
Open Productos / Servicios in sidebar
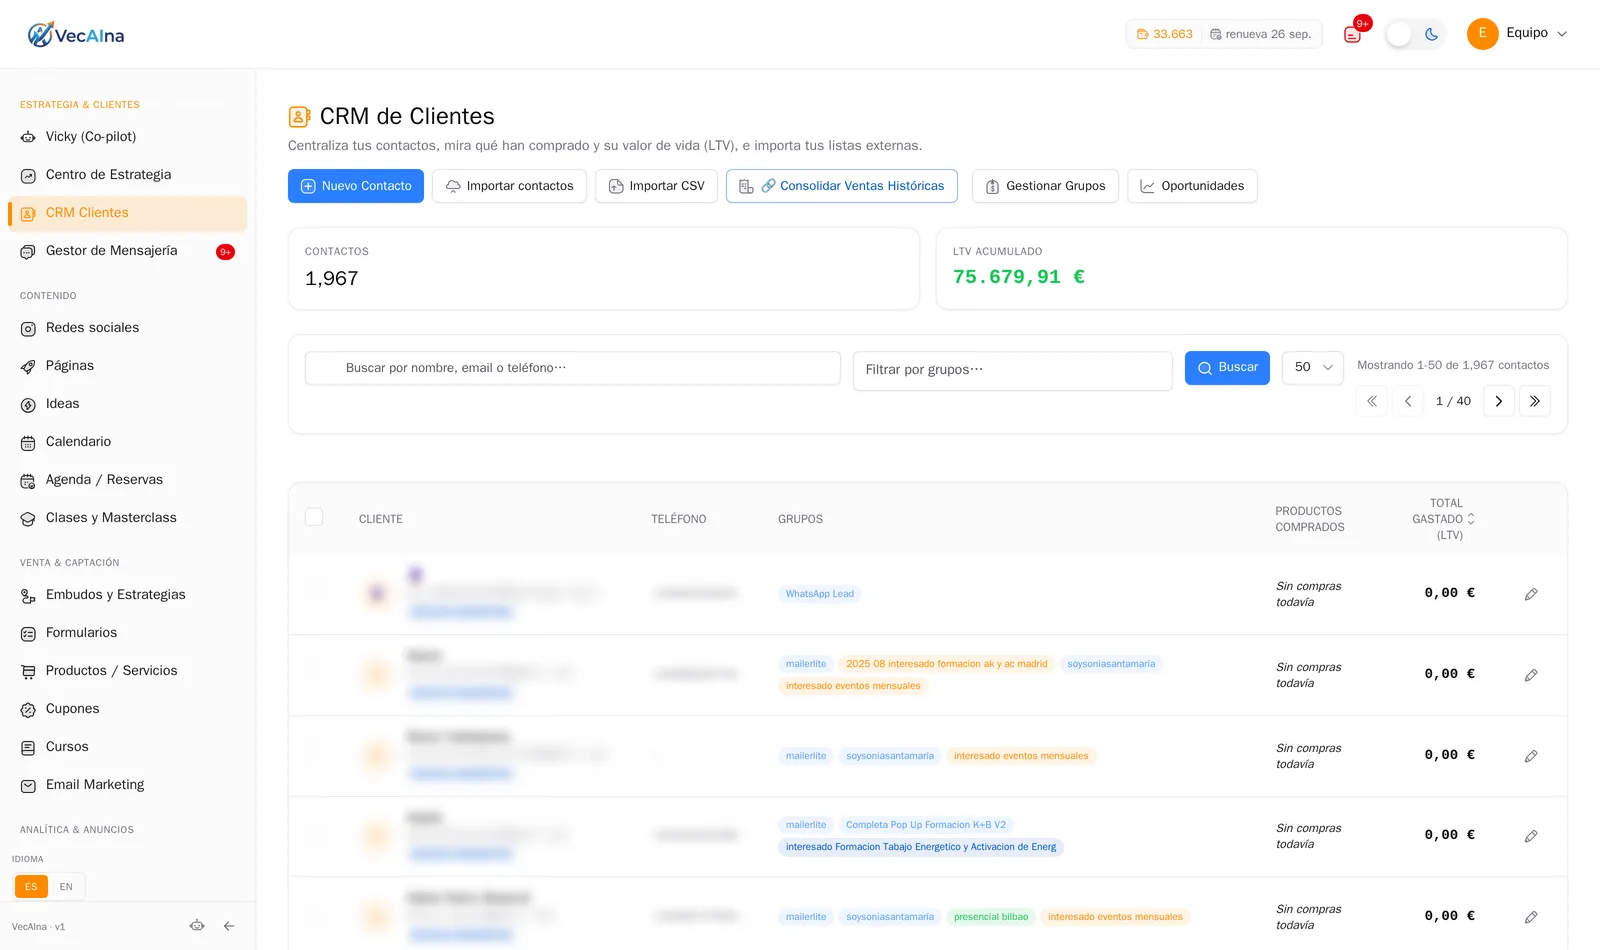tap(127, 671)
